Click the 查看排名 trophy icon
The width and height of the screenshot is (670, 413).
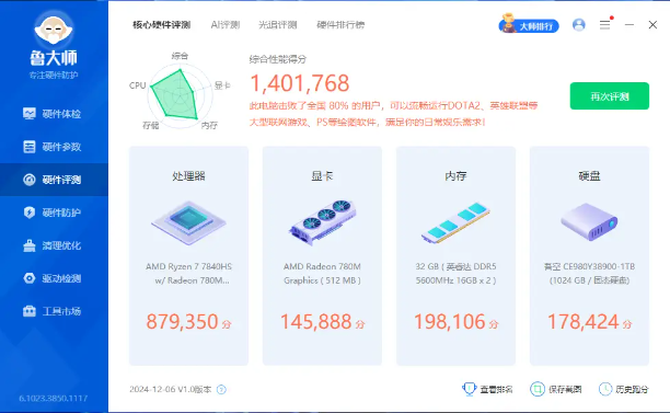coord(469,389)
